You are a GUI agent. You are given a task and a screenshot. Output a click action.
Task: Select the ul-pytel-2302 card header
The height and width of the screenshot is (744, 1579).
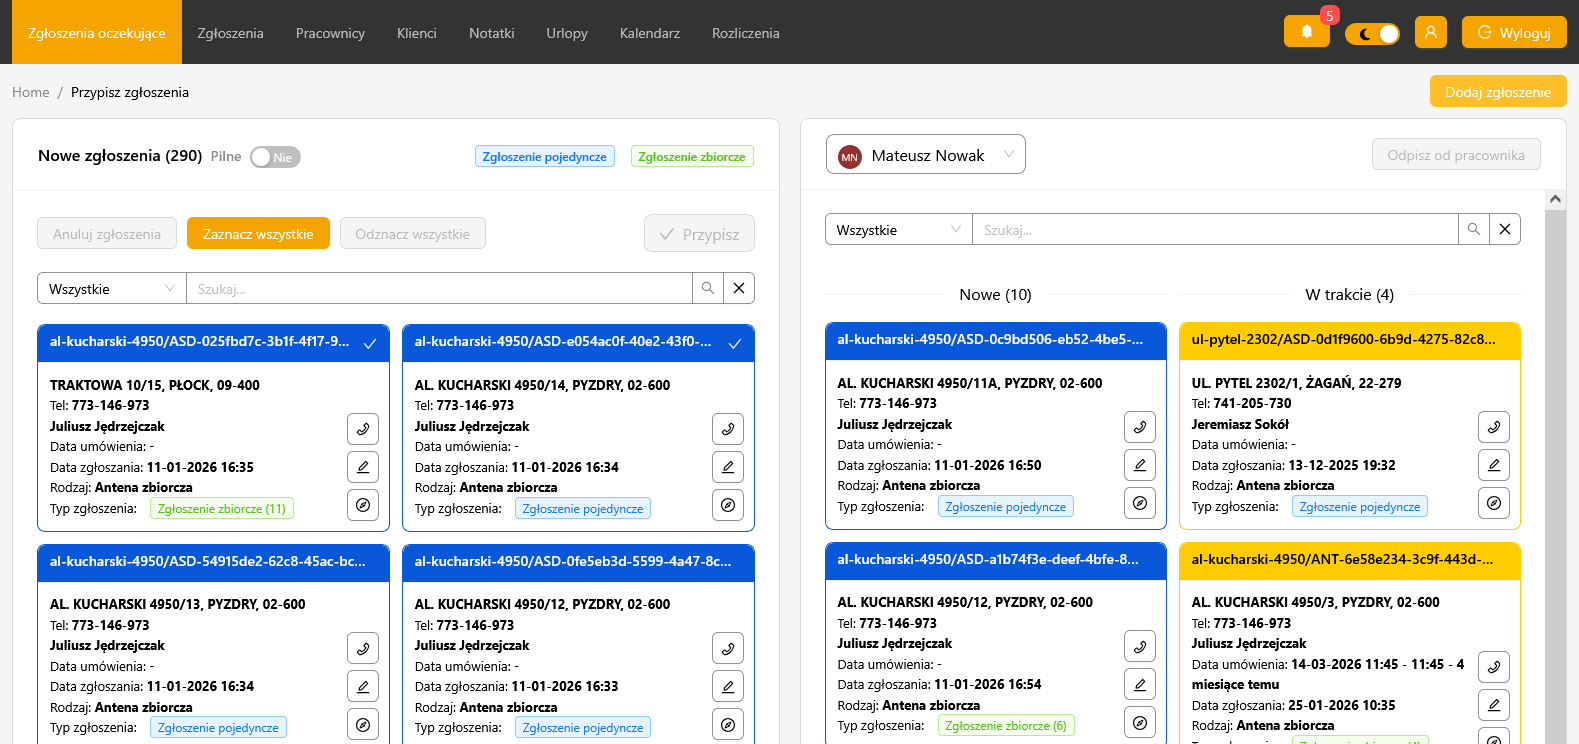[1350, 340]
